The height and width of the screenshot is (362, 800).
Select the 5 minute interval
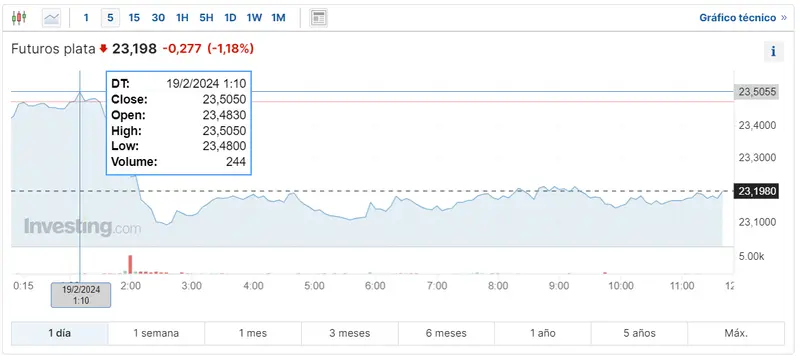(110, 18)
